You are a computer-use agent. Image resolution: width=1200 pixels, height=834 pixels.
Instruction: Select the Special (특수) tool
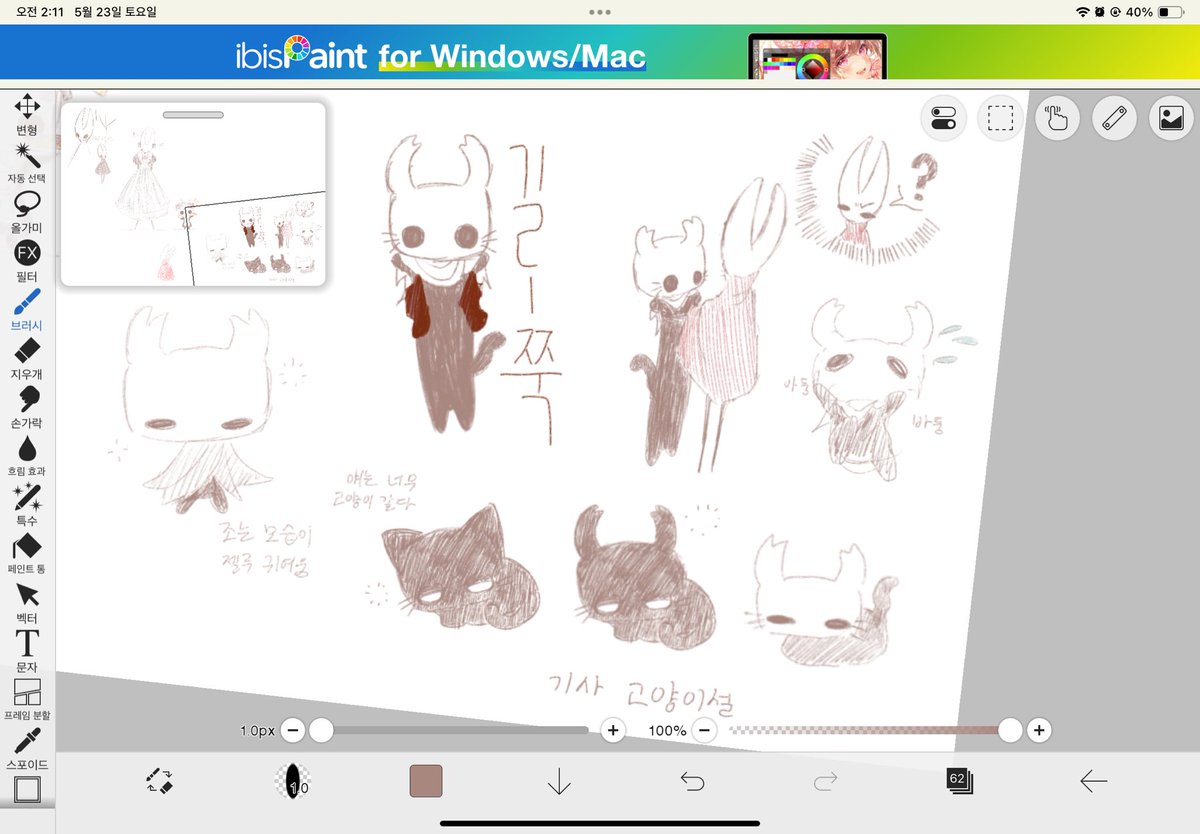(x=27, y=504)
